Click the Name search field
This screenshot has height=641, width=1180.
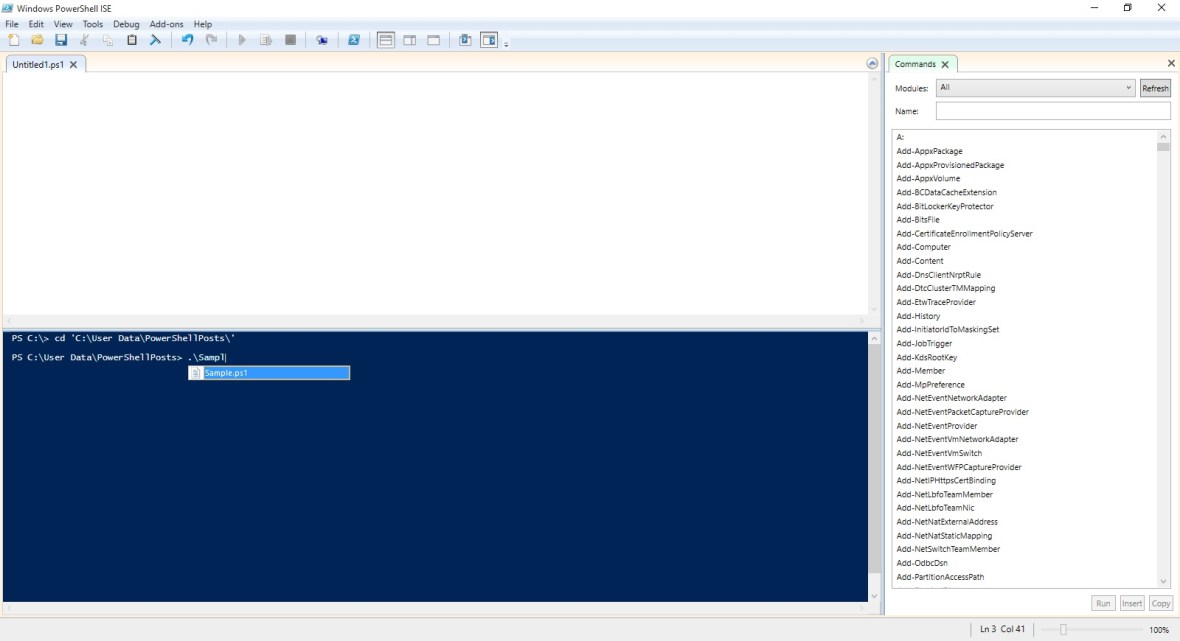click(x=1052, y=111)
